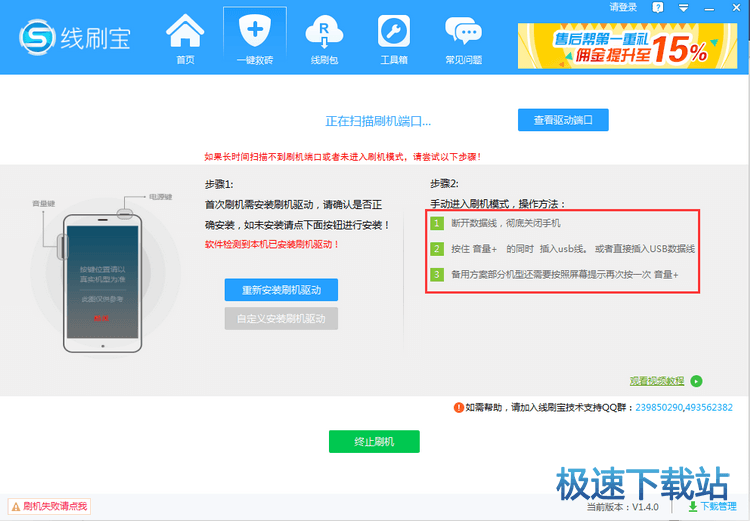
Task: Click the green play icon beside tutorial link
Action: coord(697,381)
